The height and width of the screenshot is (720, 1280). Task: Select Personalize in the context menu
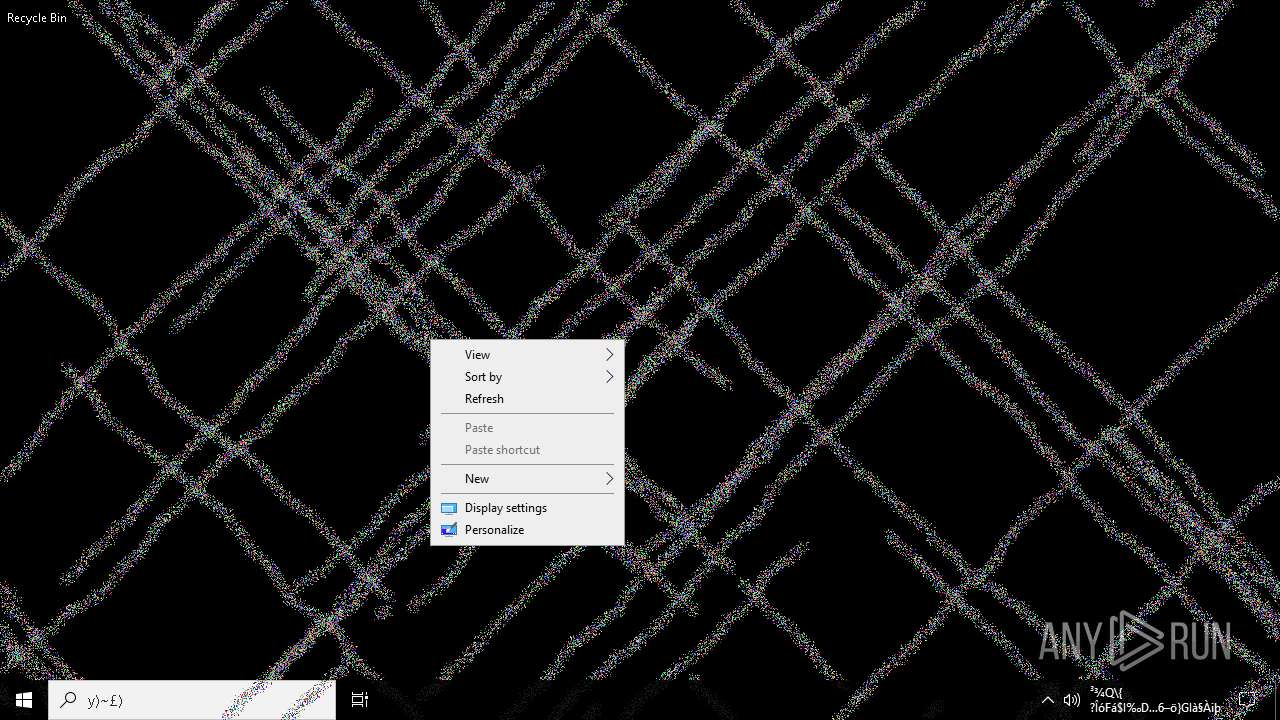pos(527,530)
